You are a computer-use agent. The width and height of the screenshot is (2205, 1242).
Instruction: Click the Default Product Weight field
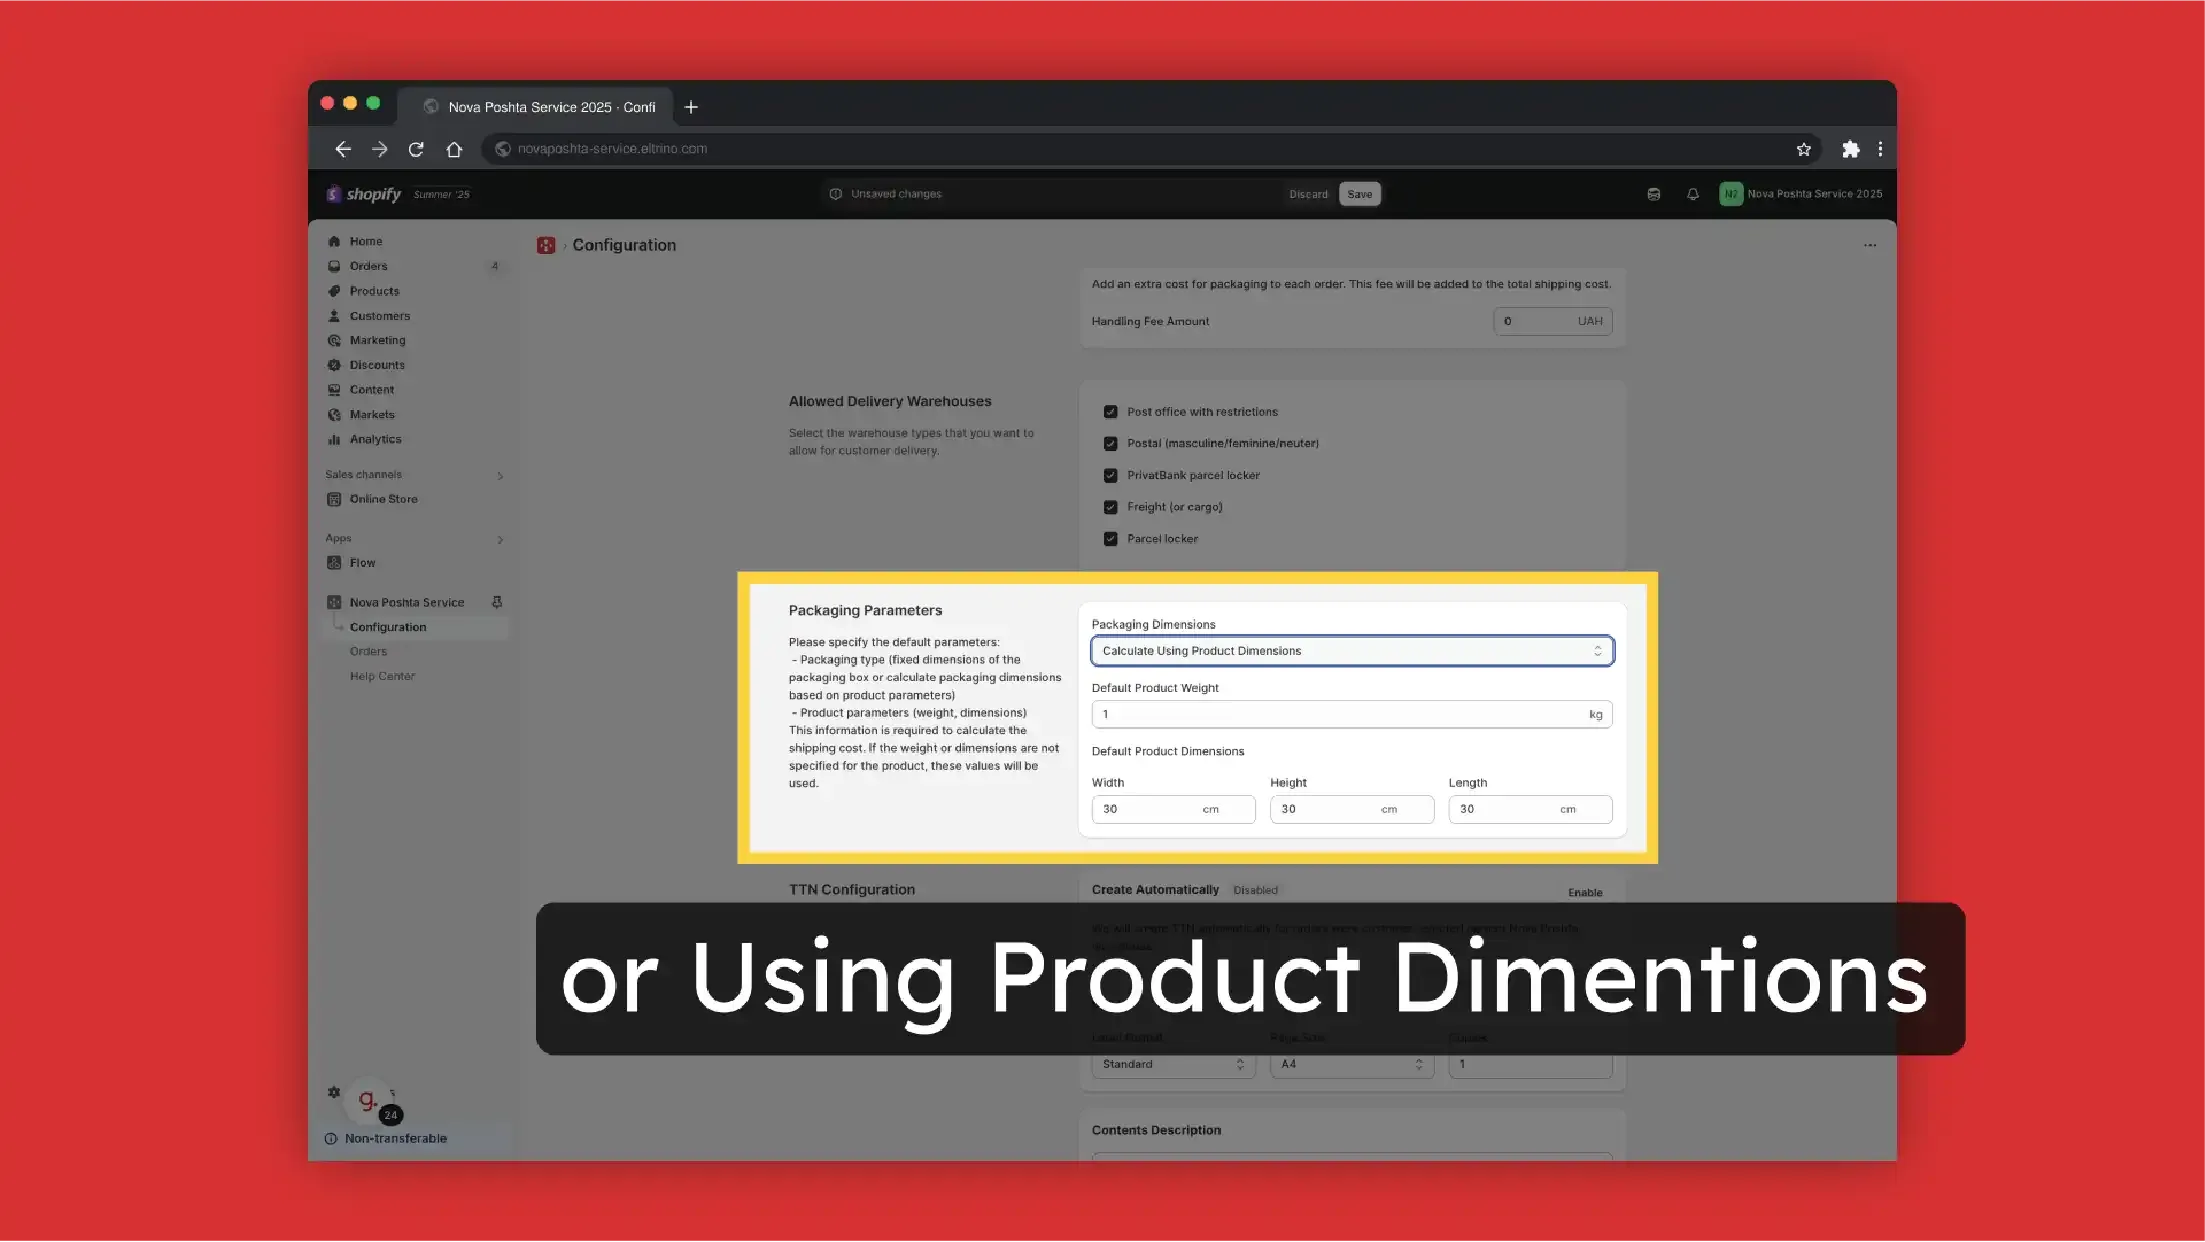click(1340, 714)
